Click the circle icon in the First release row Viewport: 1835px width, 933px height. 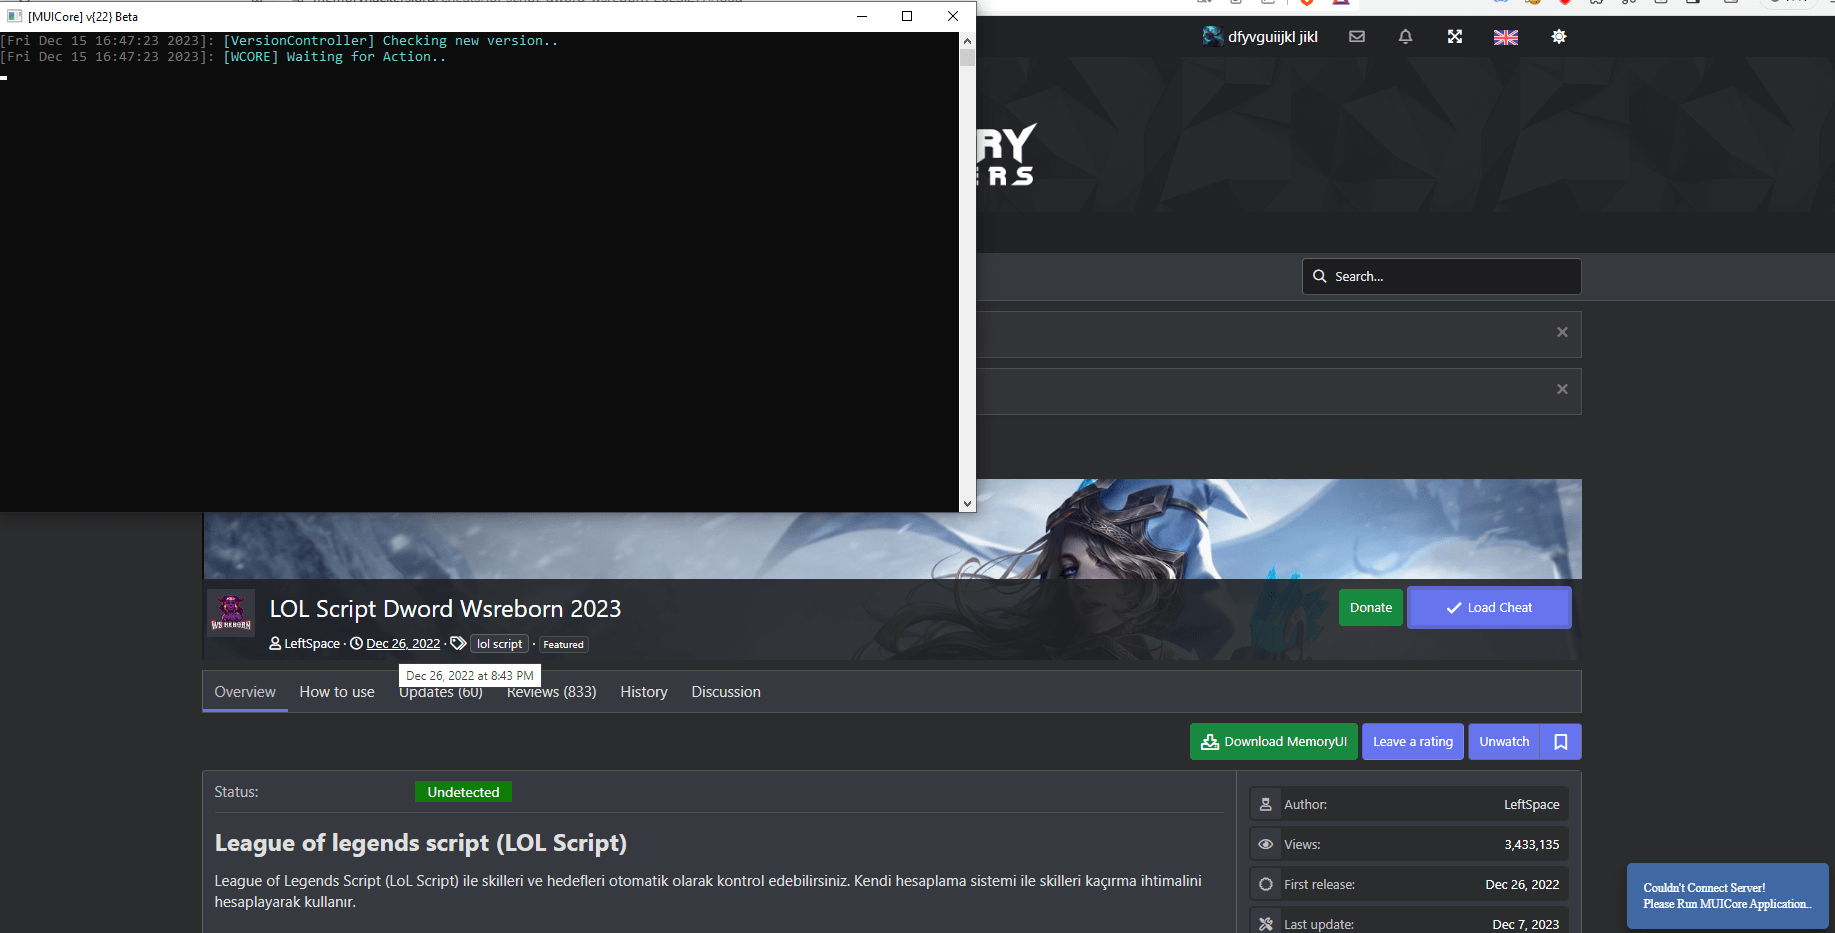click(1266, 884)
